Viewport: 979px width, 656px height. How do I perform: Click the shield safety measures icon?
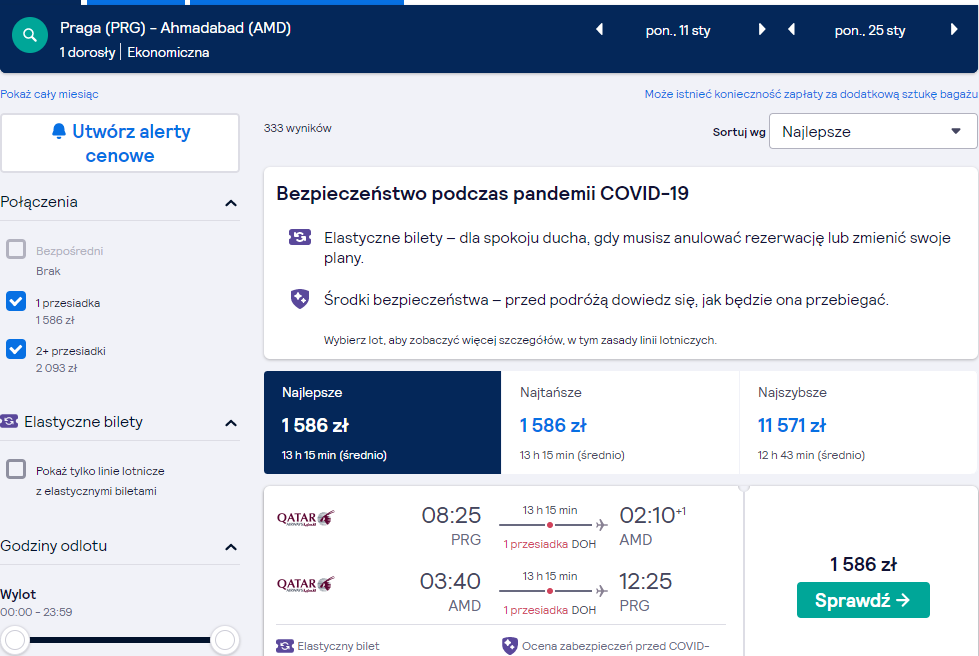(300, 299)
